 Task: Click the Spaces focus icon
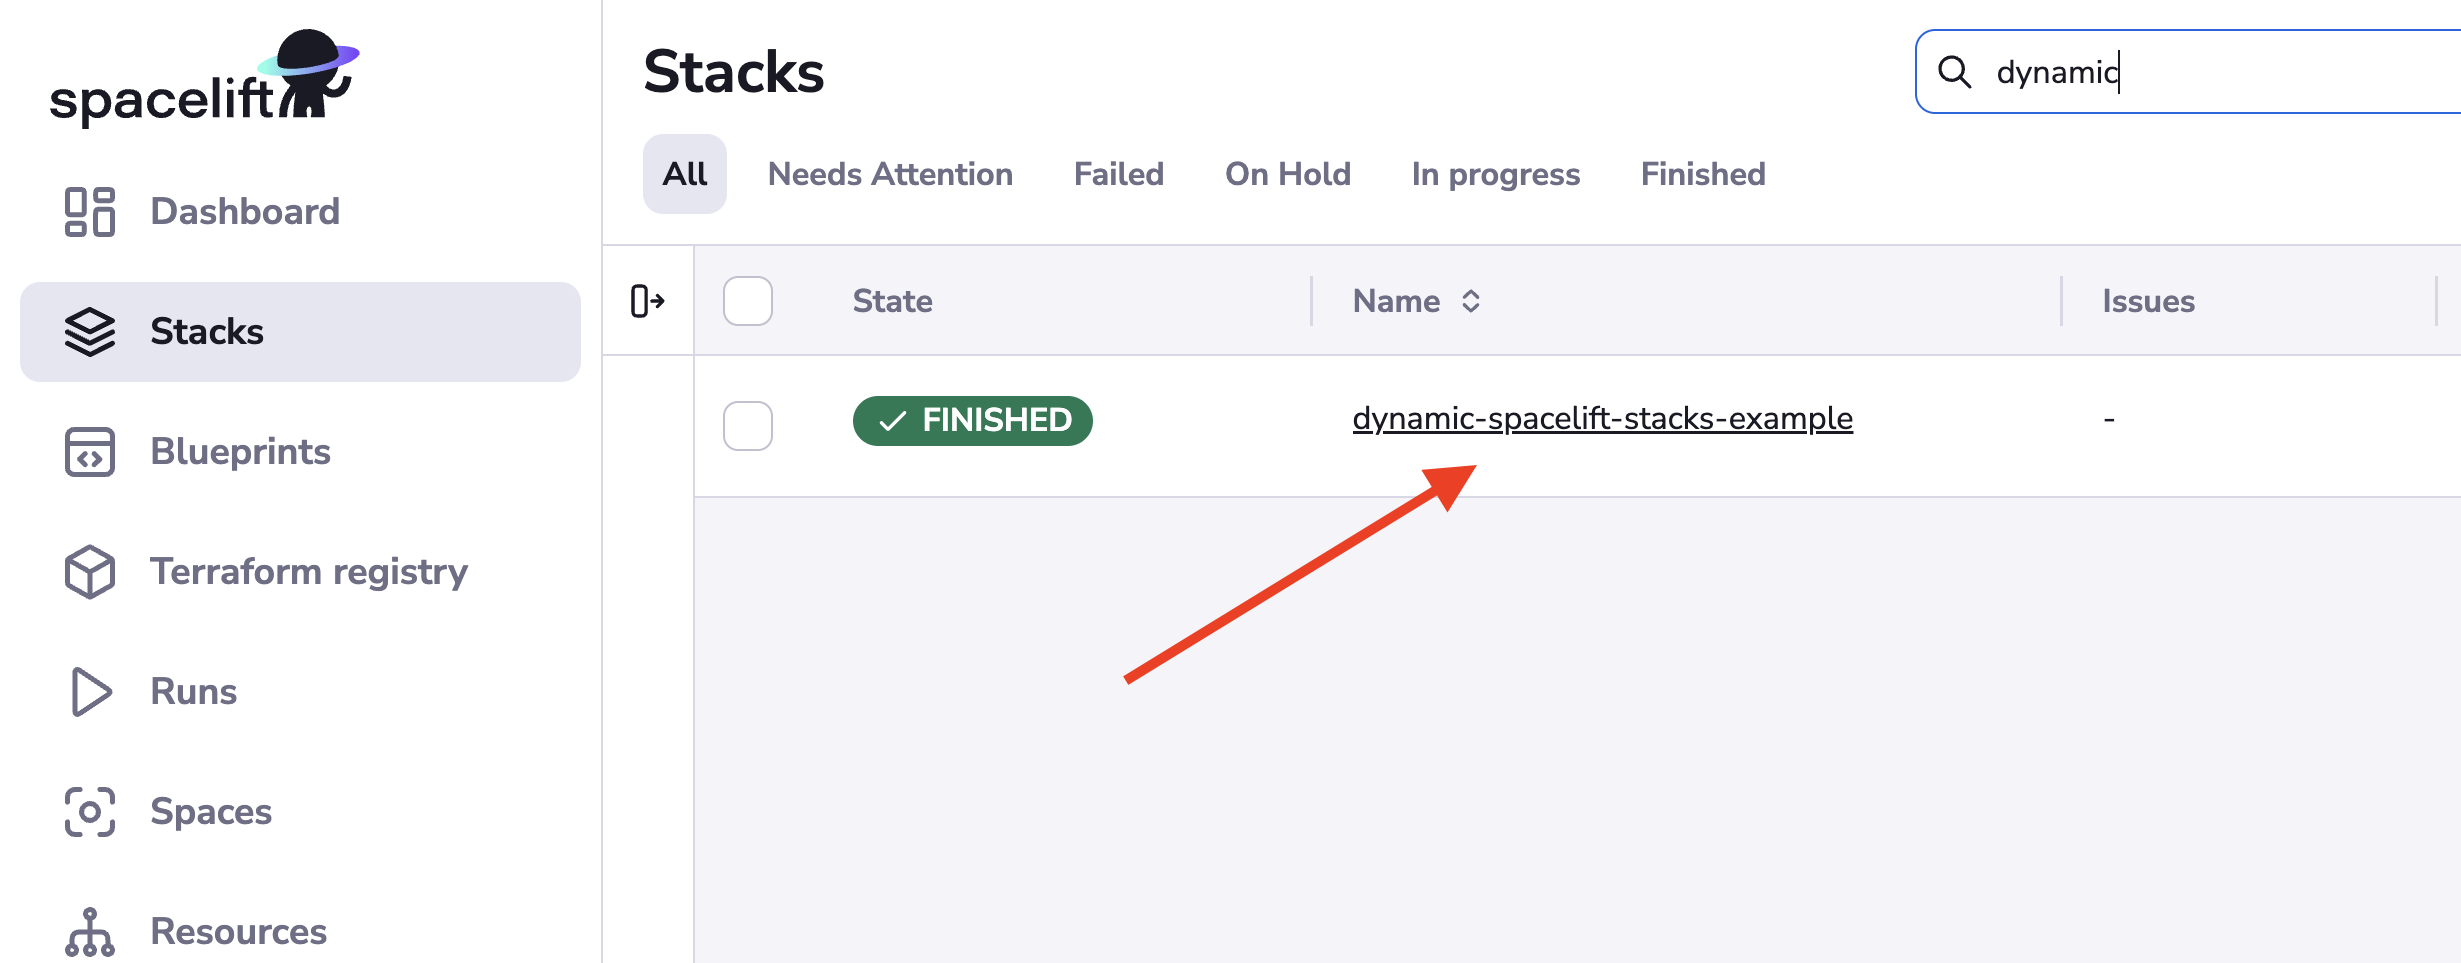point(90,812)
